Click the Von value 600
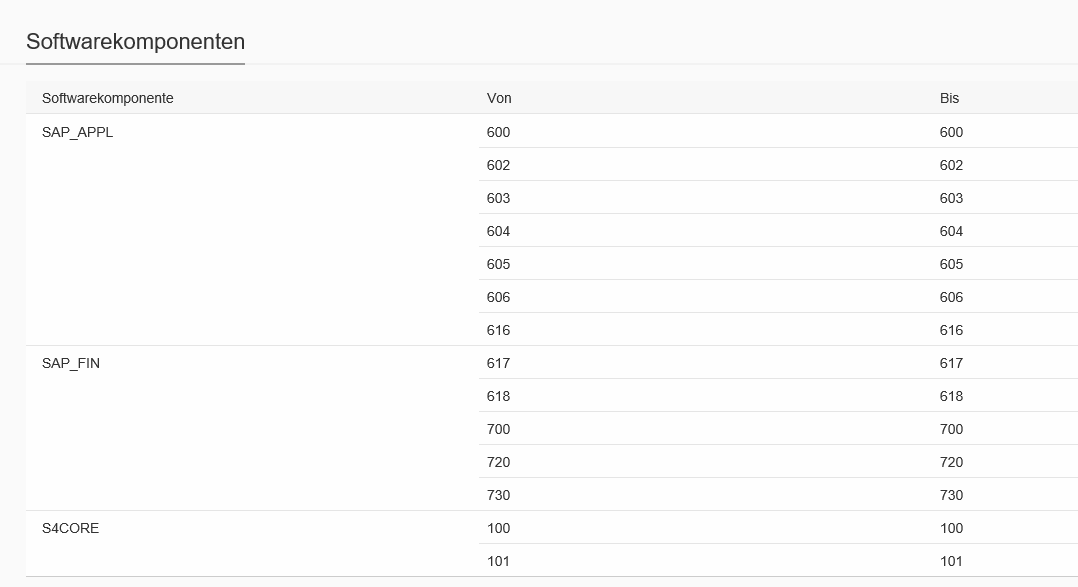 (x=498, y=132)
